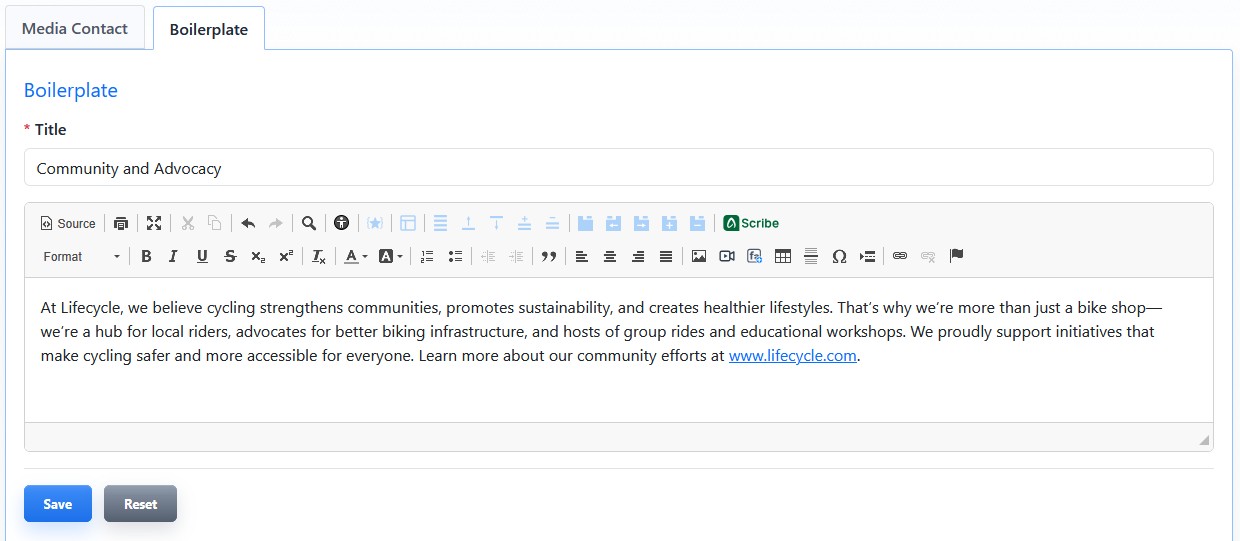Undo the last edit

[x=248, y=223]
